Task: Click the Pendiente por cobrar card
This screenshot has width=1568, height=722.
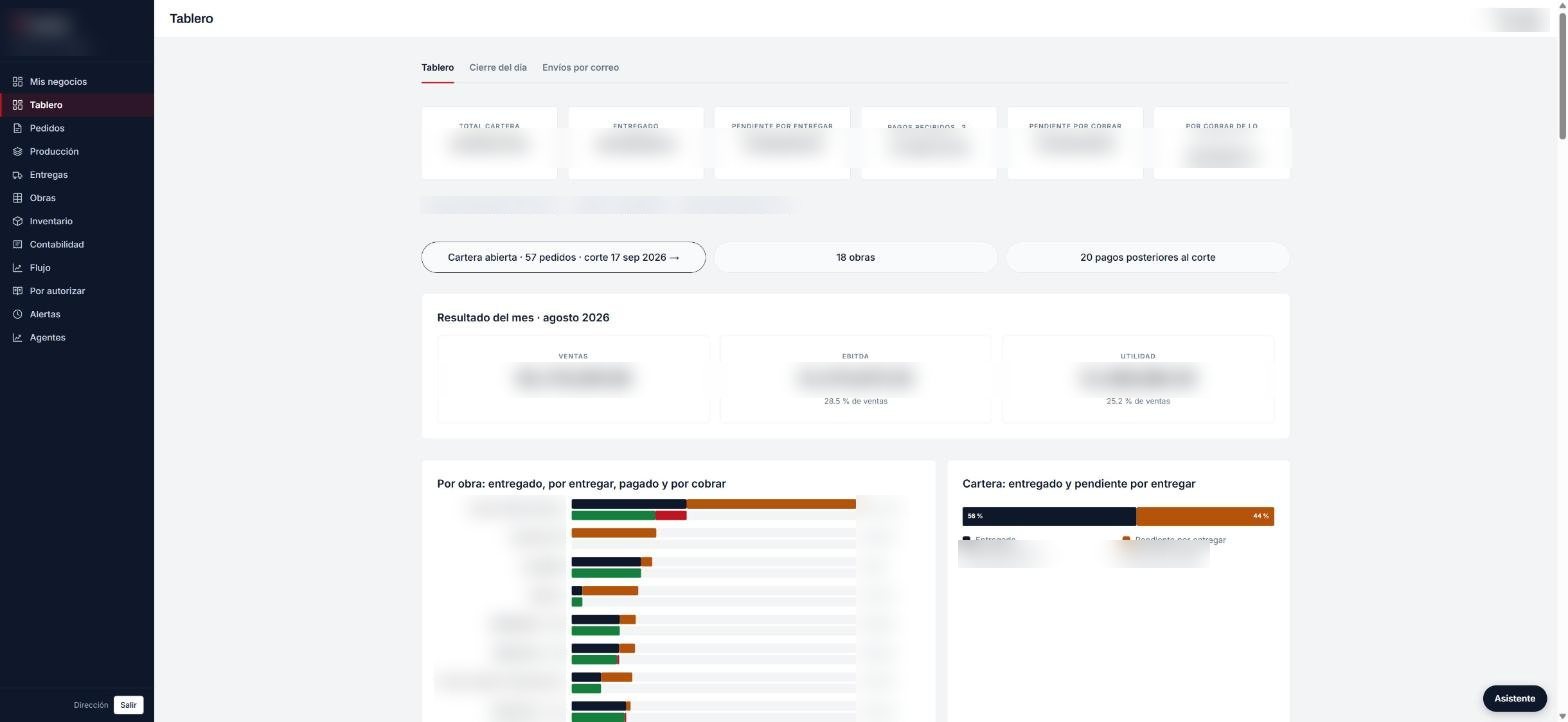Action: pos(1075,143)
